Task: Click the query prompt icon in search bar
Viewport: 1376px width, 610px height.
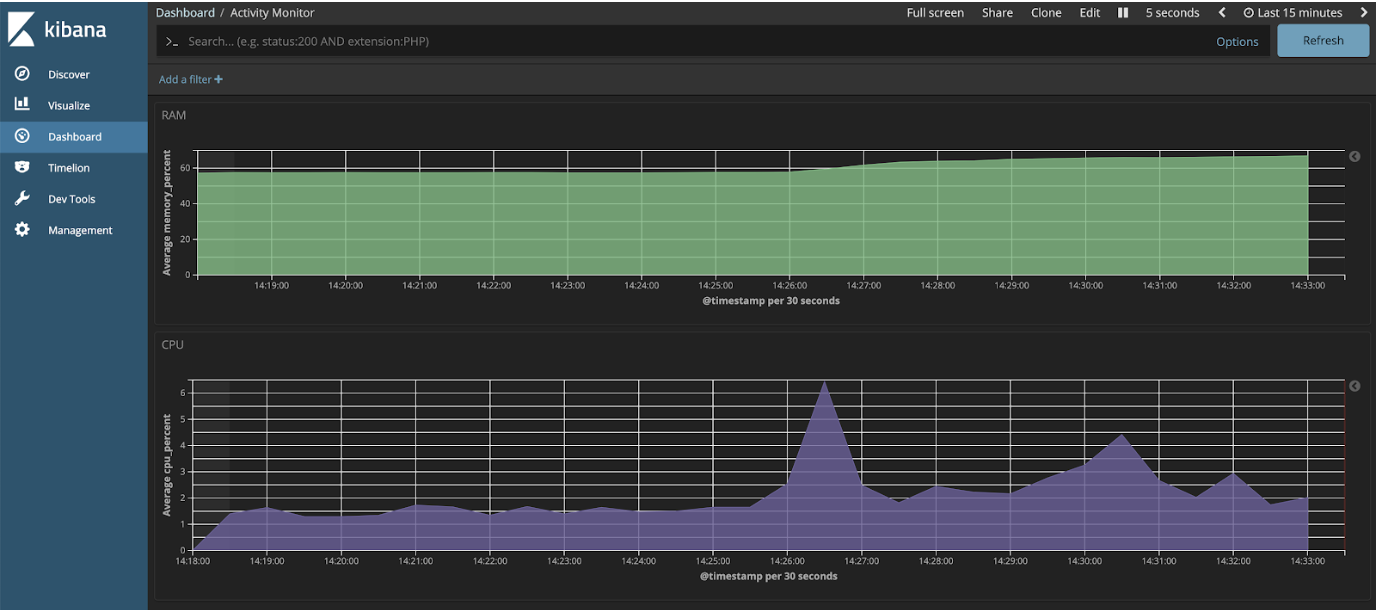Action: tap(172, 41)
